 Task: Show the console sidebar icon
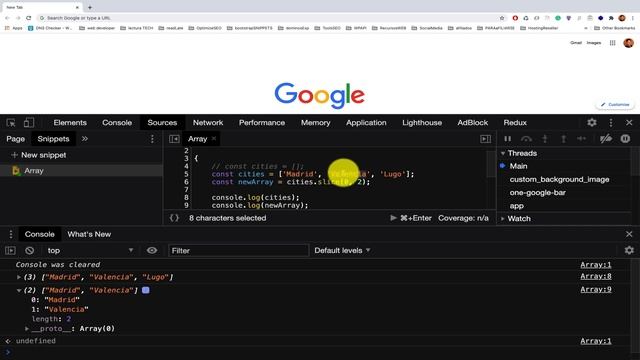click(x=10, y=251)
